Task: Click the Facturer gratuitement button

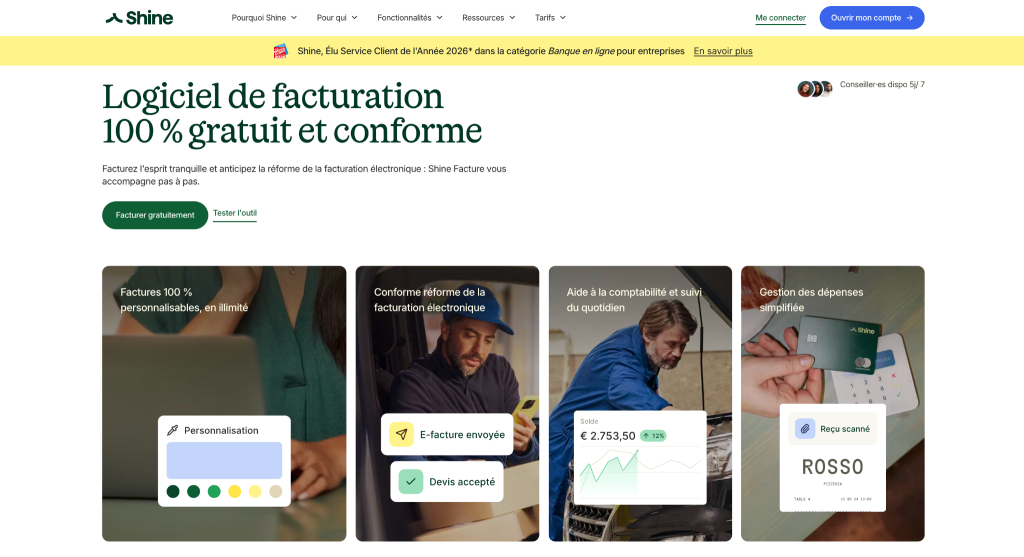Action: 155,215
